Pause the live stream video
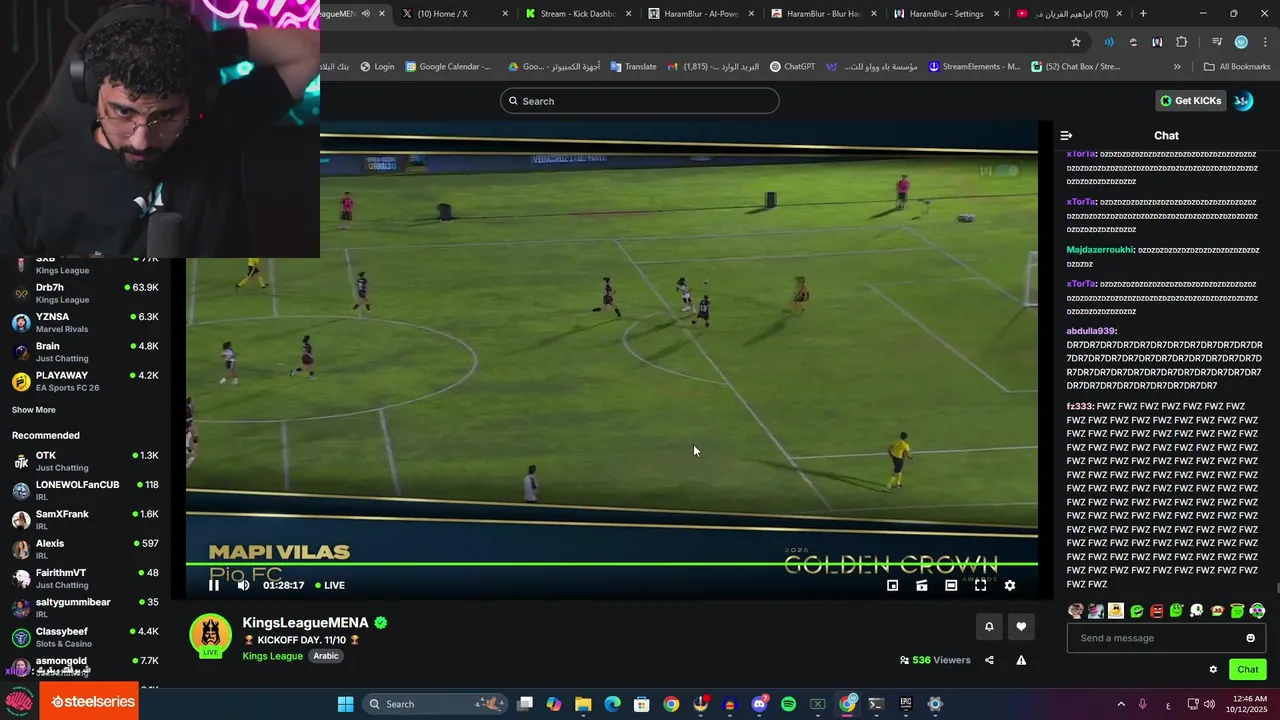Screen dimensions: 1280x720 click(x=214, y=585)
